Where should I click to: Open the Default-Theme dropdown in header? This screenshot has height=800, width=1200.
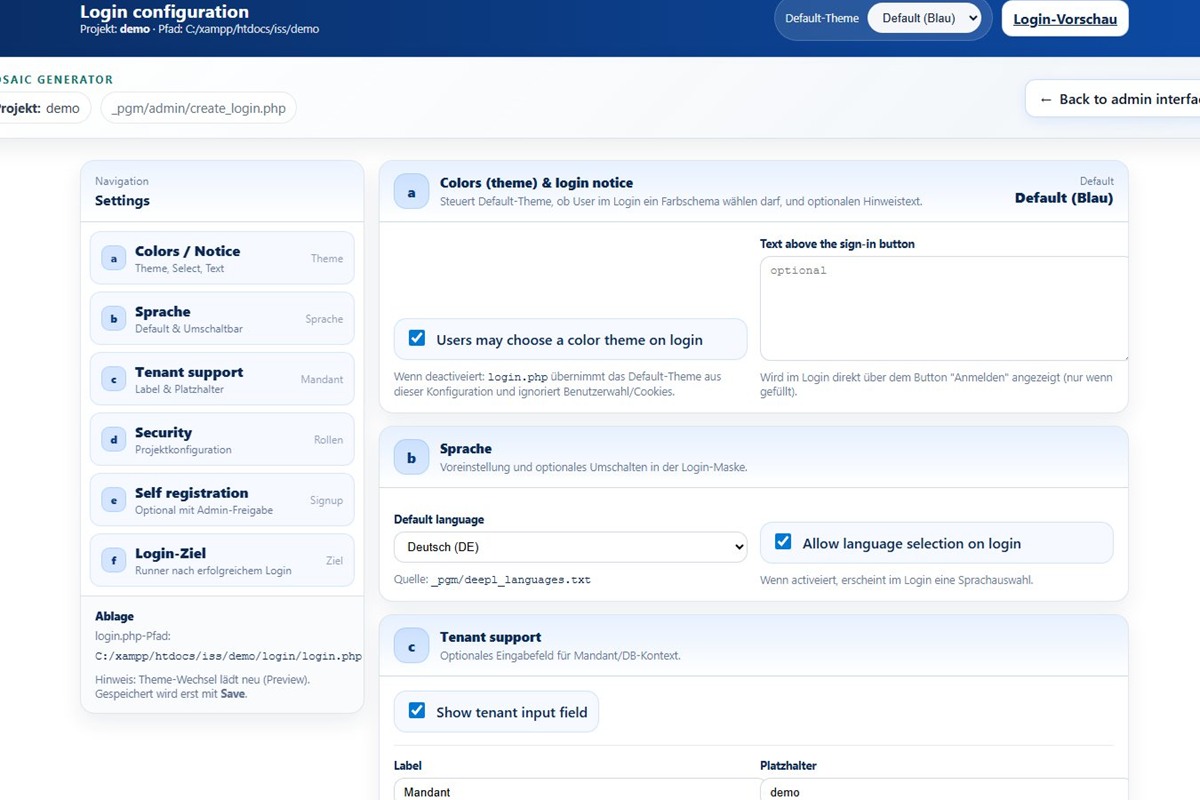(924, 18)
